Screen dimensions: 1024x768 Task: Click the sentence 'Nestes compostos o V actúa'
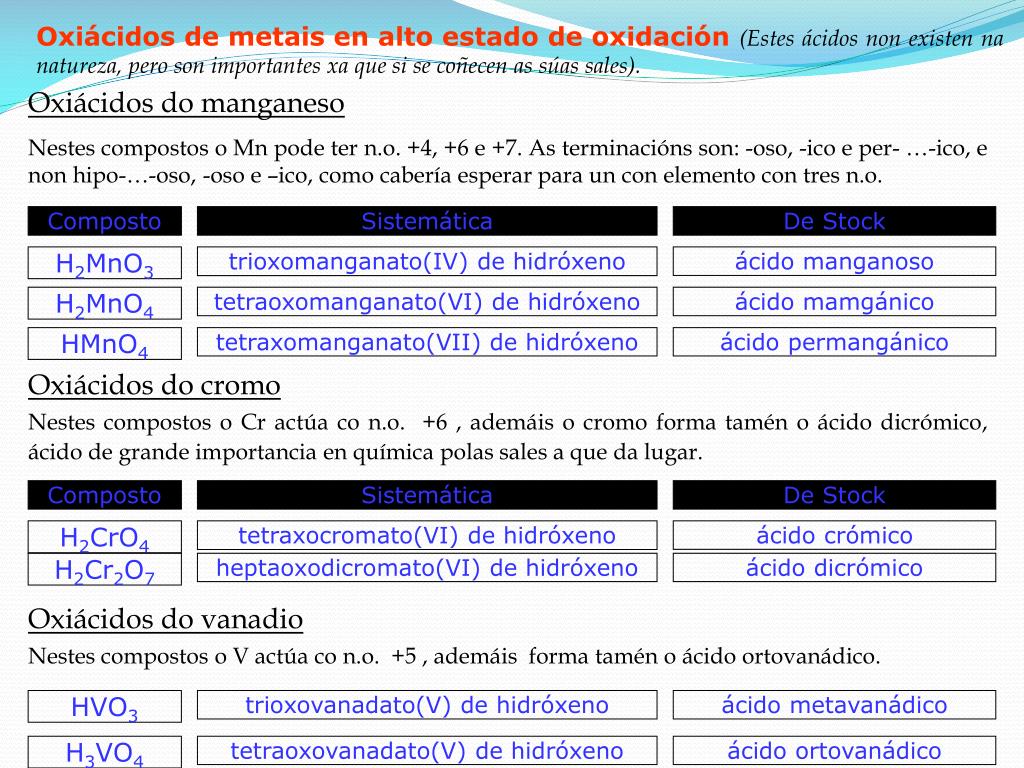(454, 656)
